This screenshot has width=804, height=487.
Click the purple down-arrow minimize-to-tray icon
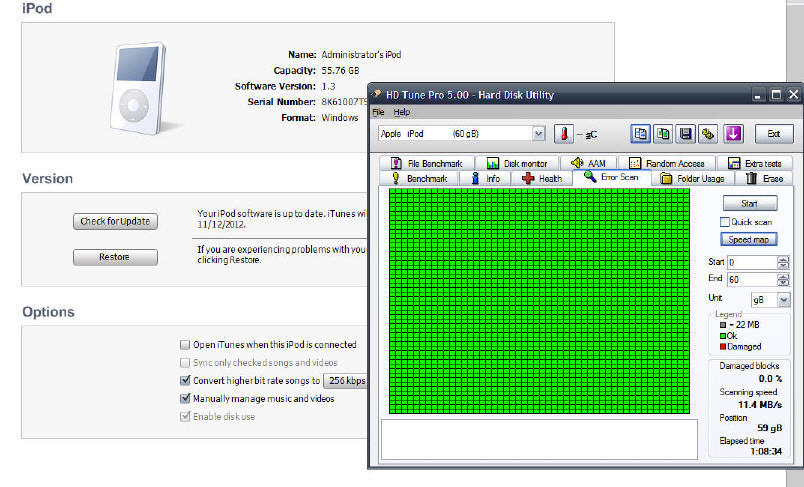pos(733,134)
